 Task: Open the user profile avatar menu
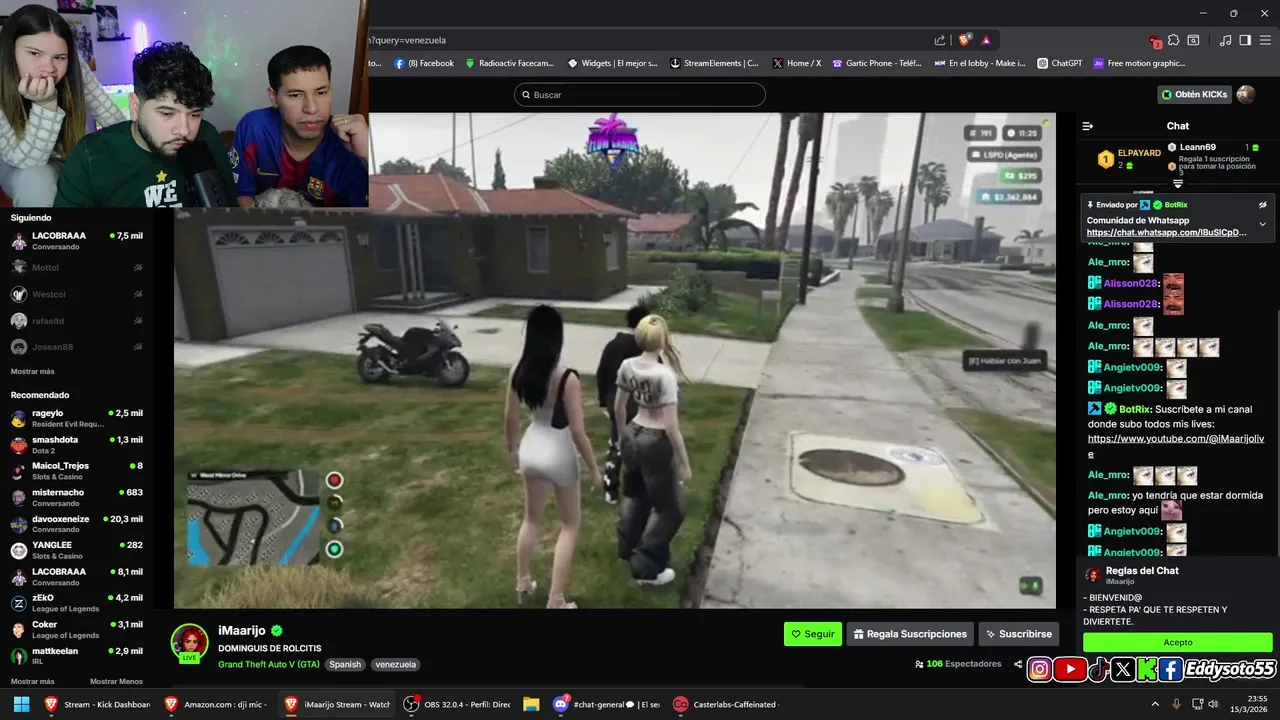[1245, 94]
